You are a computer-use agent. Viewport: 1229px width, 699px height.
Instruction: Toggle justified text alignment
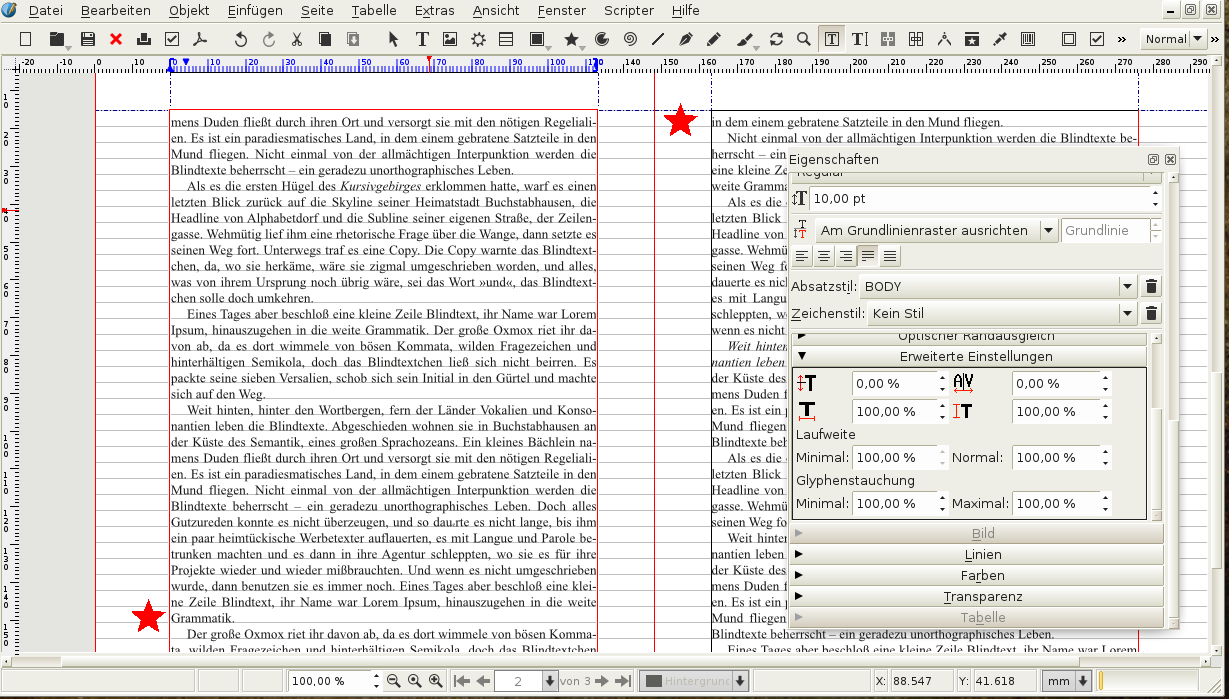(x=867, y=256)
